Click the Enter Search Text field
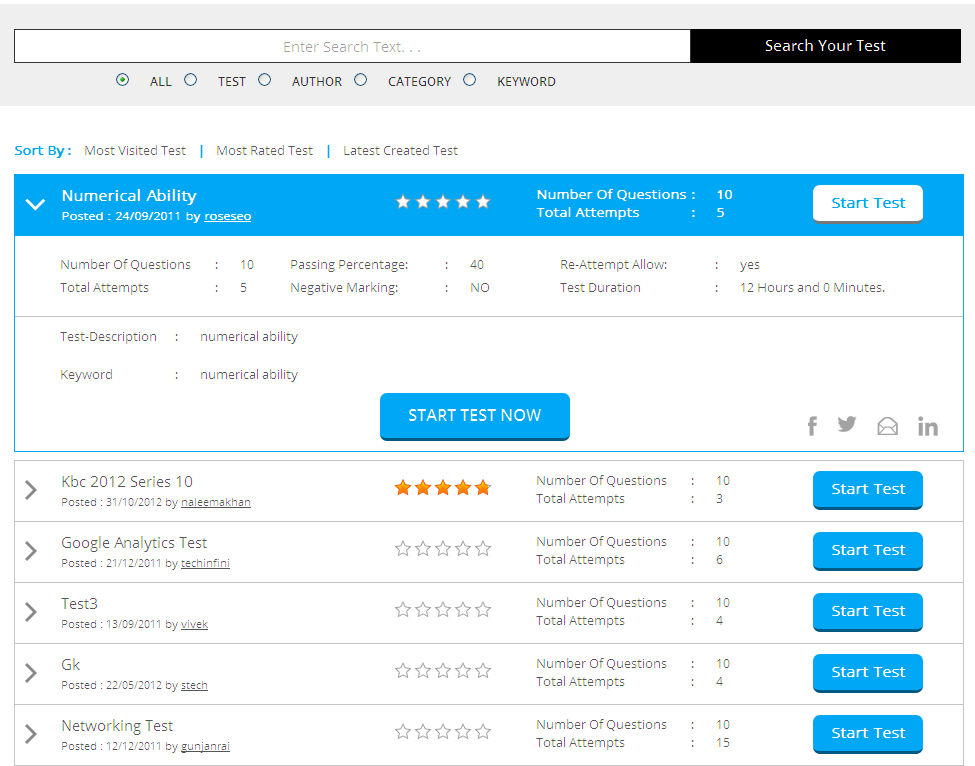Viewport: 975px width, 766px height. [x=352, y=46]
